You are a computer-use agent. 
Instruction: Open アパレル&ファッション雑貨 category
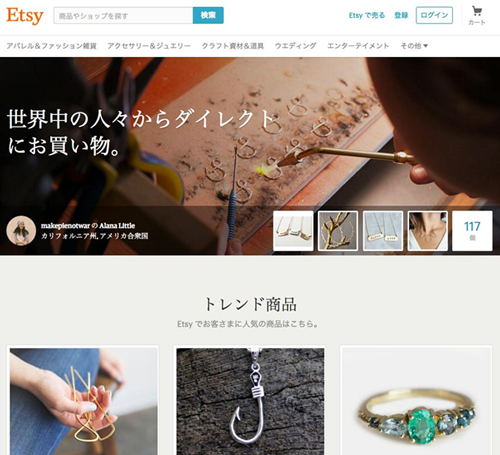point(52,46)
